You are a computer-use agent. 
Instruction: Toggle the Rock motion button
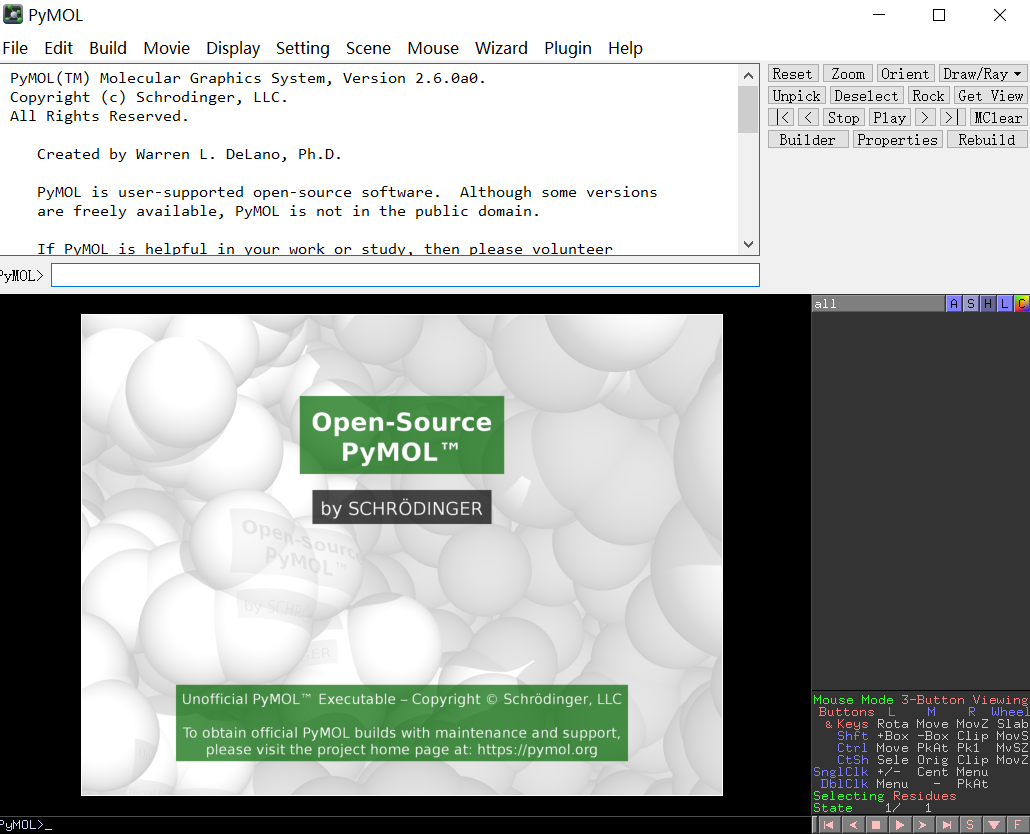pyautogui.click(x=928, y=96)
